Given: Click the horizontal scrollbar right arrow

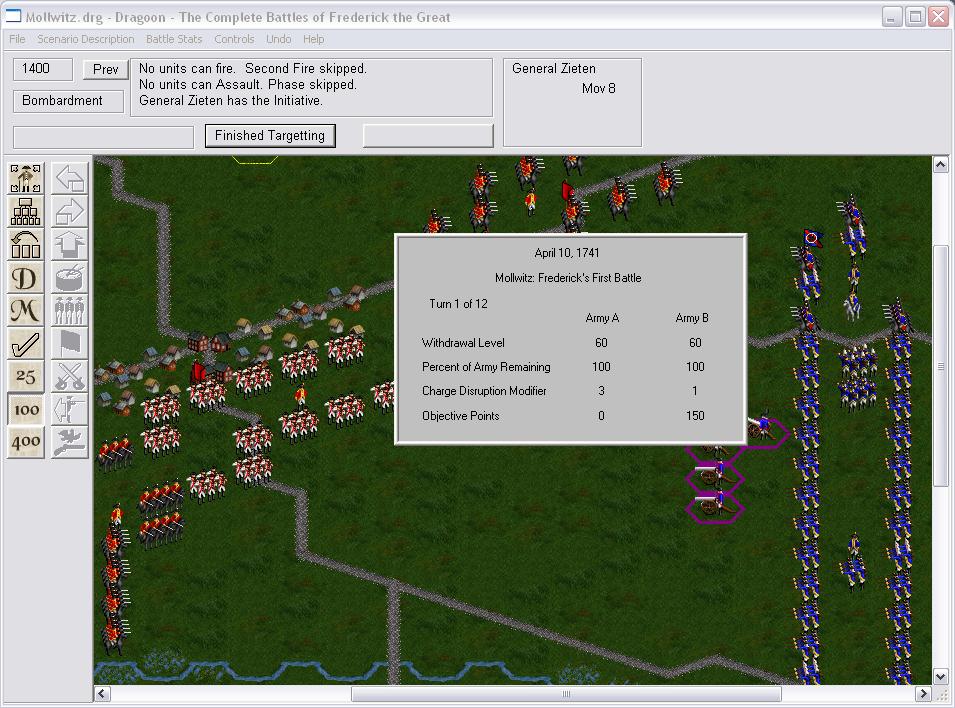Looking at the screenshot, I should (x=923, y=694).
